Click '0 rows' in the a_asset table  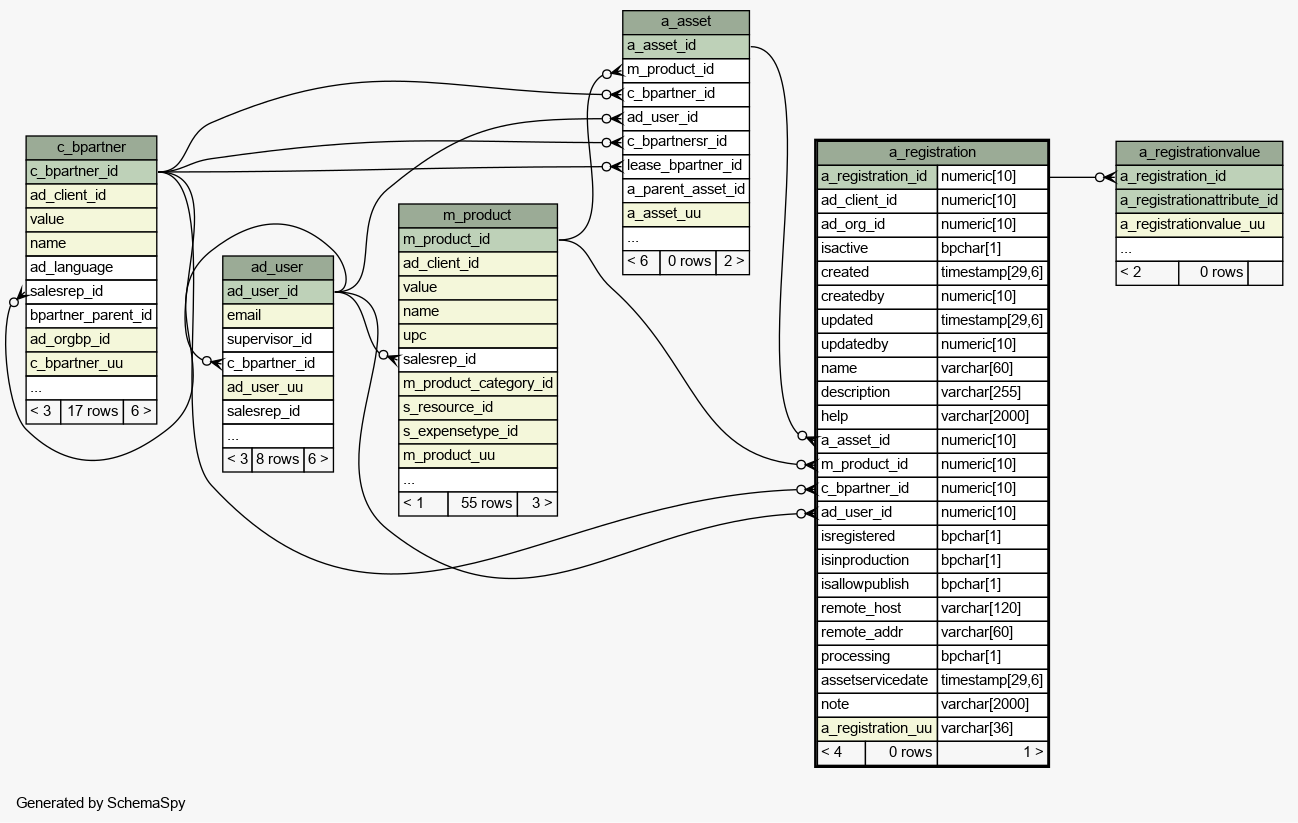(x=688, y=261)
